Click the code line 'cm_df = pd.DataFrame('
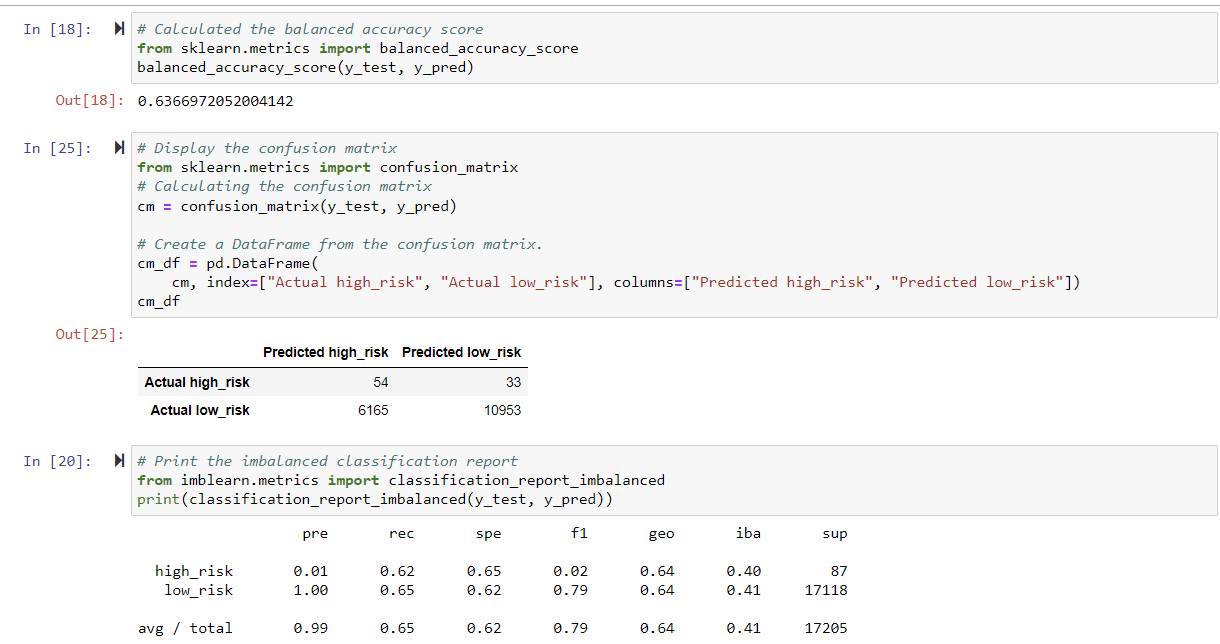This screenshot has height=644, width=1220. click(227, 263)
